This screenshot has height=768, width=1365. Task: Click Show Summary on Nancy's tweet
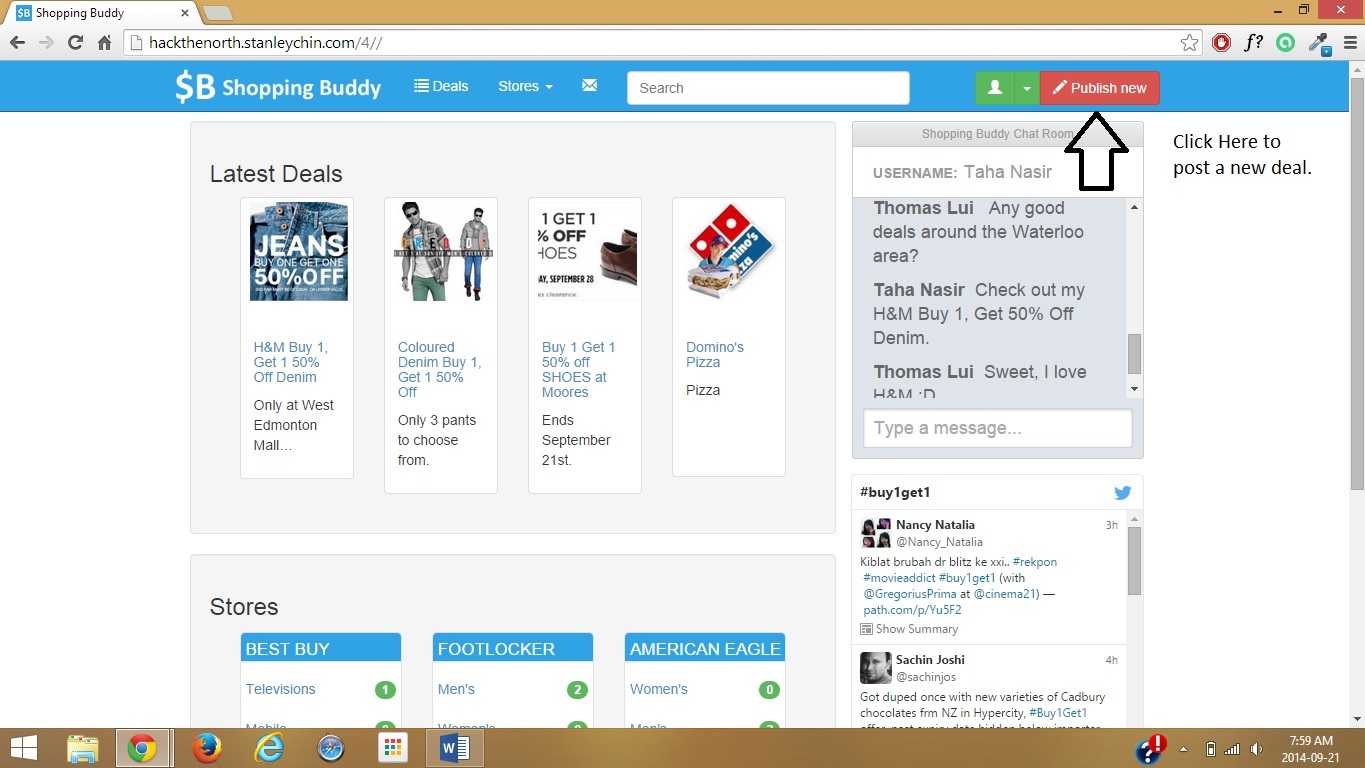click(909, 629)
